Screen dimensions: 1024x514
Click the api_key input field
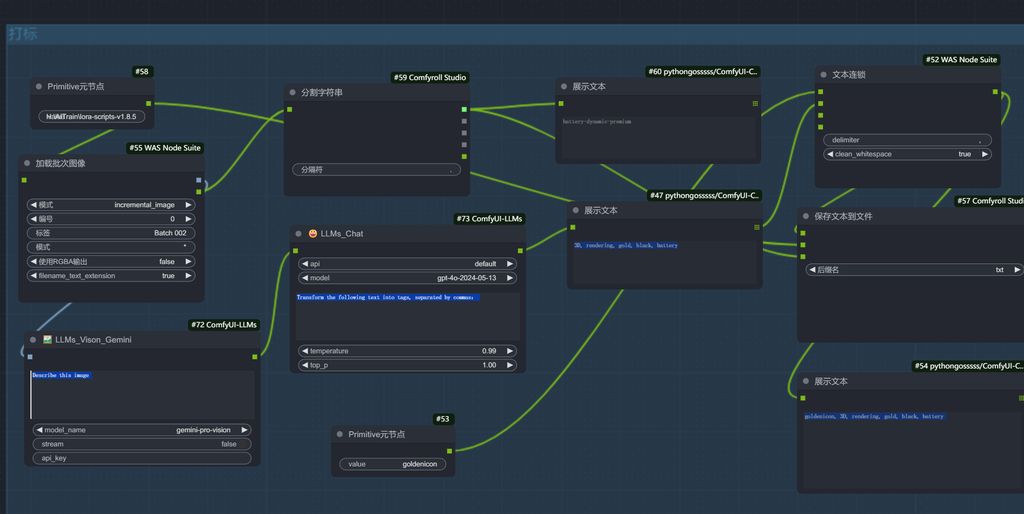click(141, 458)
